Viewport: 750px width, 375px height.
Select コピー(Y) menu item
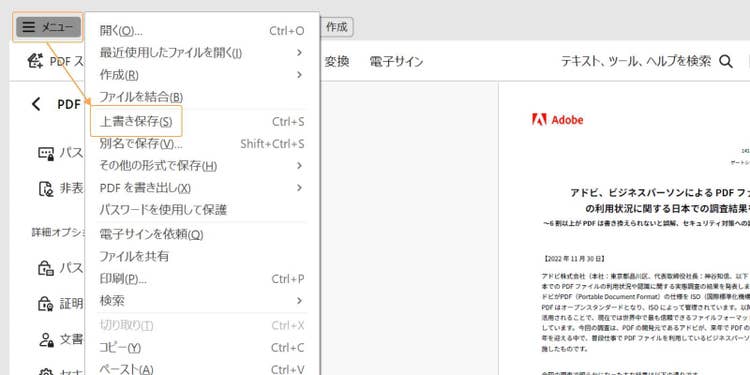click(201, 347)
